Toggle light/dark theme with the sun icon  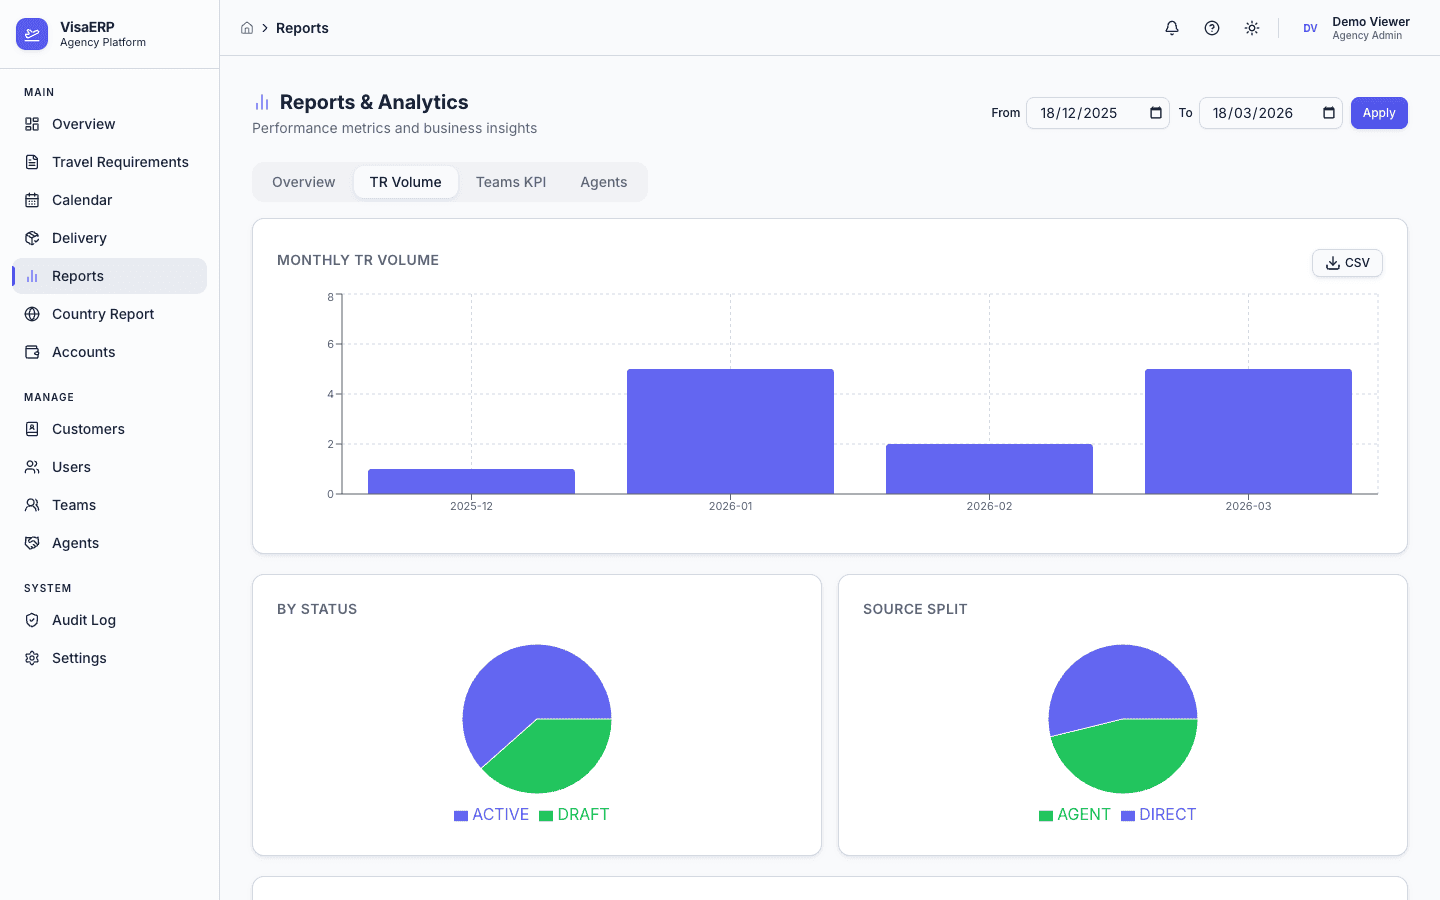tap(1251, 27)
